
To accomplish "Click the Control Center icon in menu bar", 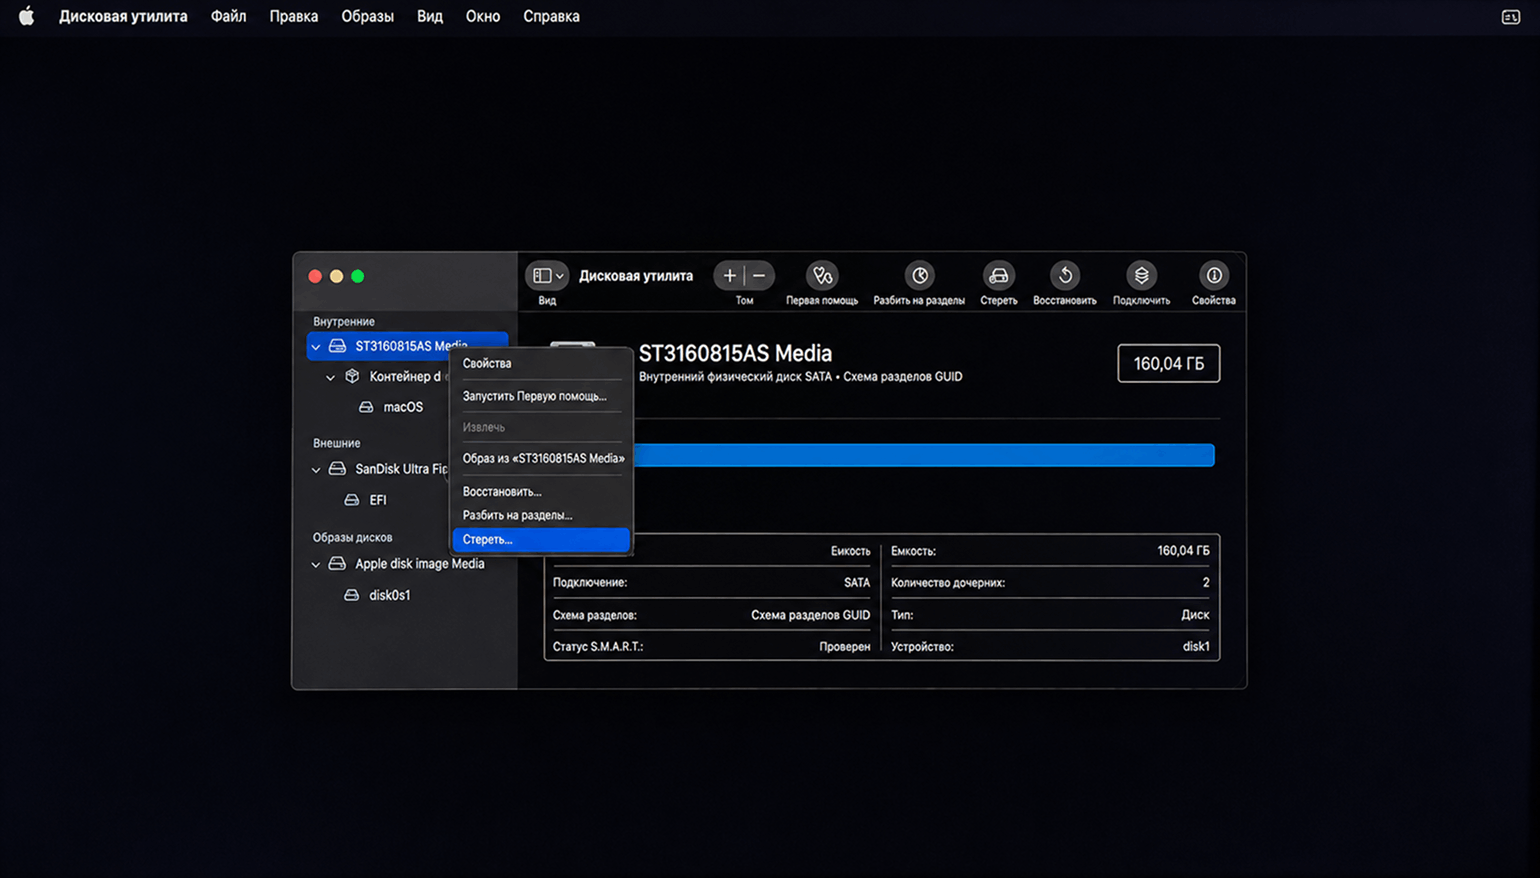I will point(1510,17).
